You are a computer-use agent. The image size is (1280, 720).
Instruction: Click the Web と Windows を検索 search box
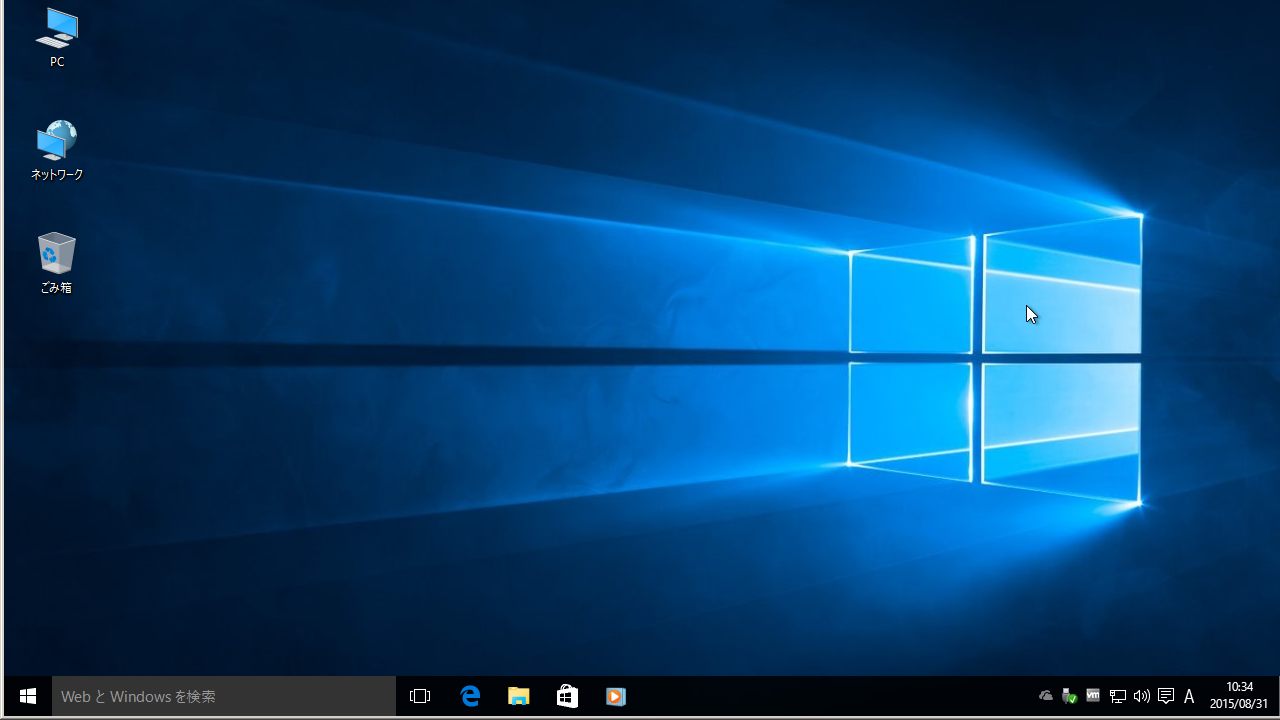[224, 696]
